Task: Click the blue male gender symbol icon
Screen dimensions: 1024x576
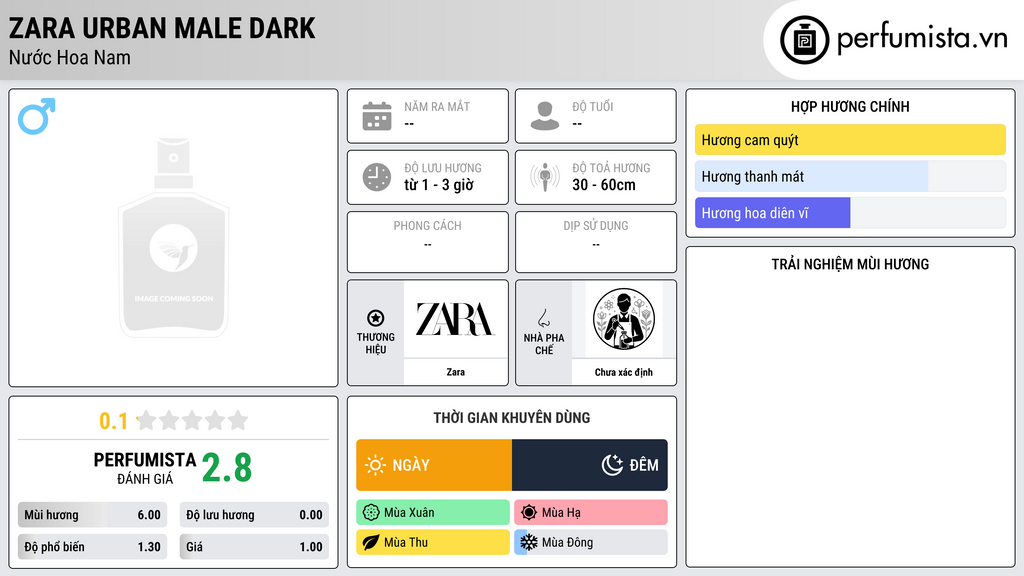Action: [x=37, y=116]
